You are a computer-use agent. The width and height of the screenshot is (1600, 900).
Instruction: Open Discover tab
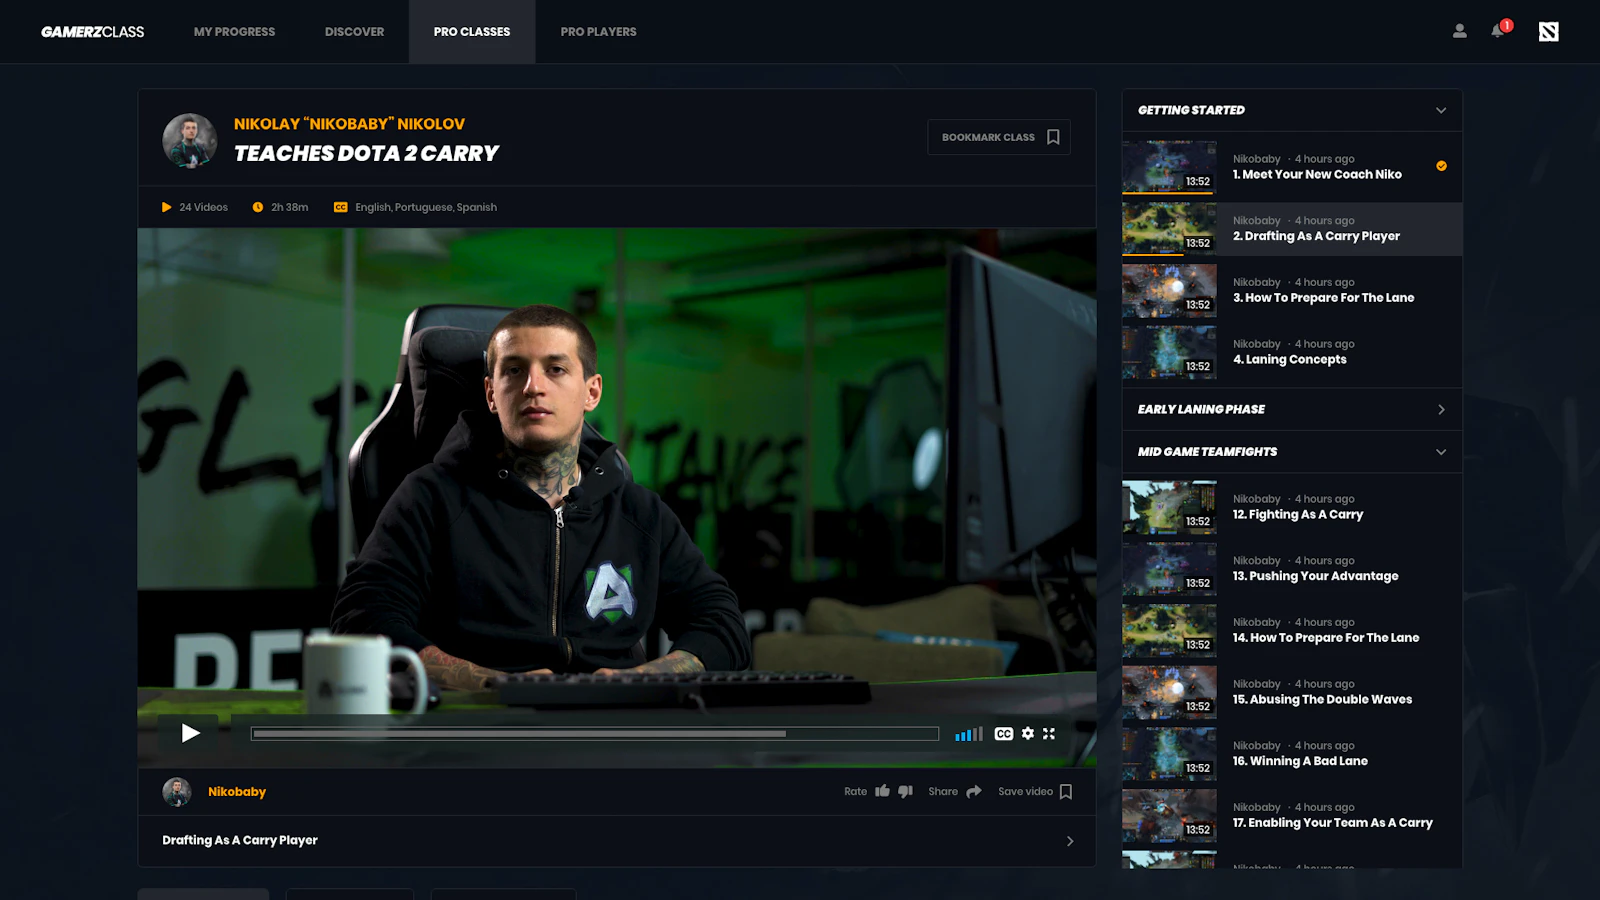(x=354, y=32)
